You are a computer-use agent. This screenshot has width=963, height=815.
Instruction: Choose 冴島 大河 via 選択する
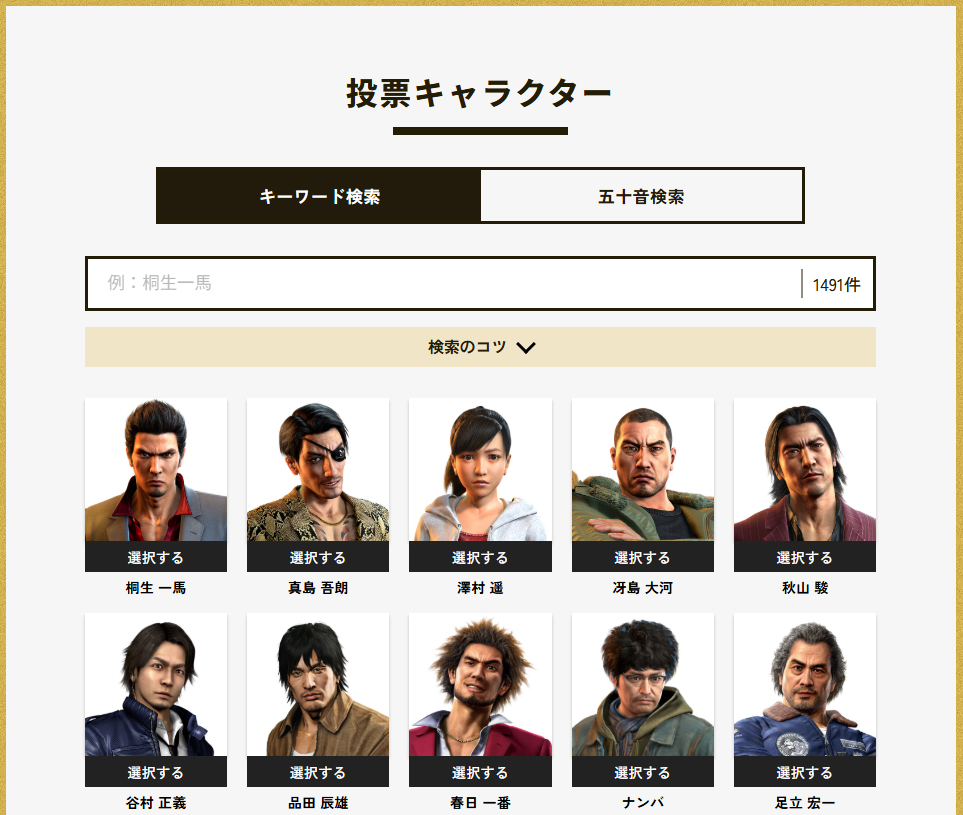click(x=643, y=557)
